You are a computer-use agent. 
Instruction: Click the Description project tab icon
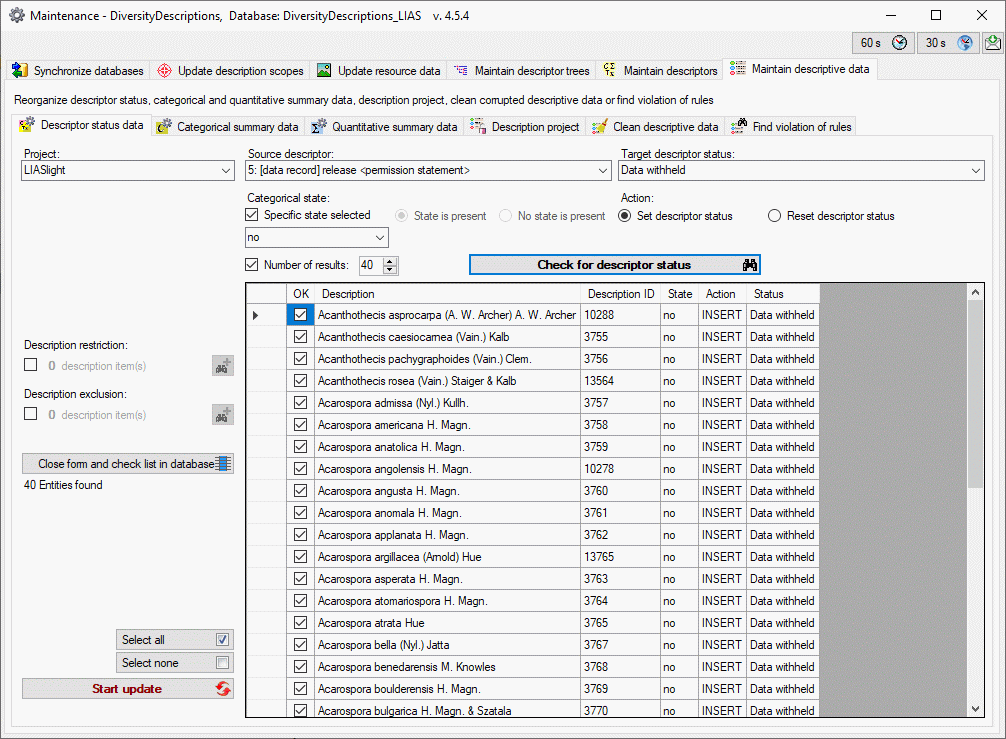(477, 126)
